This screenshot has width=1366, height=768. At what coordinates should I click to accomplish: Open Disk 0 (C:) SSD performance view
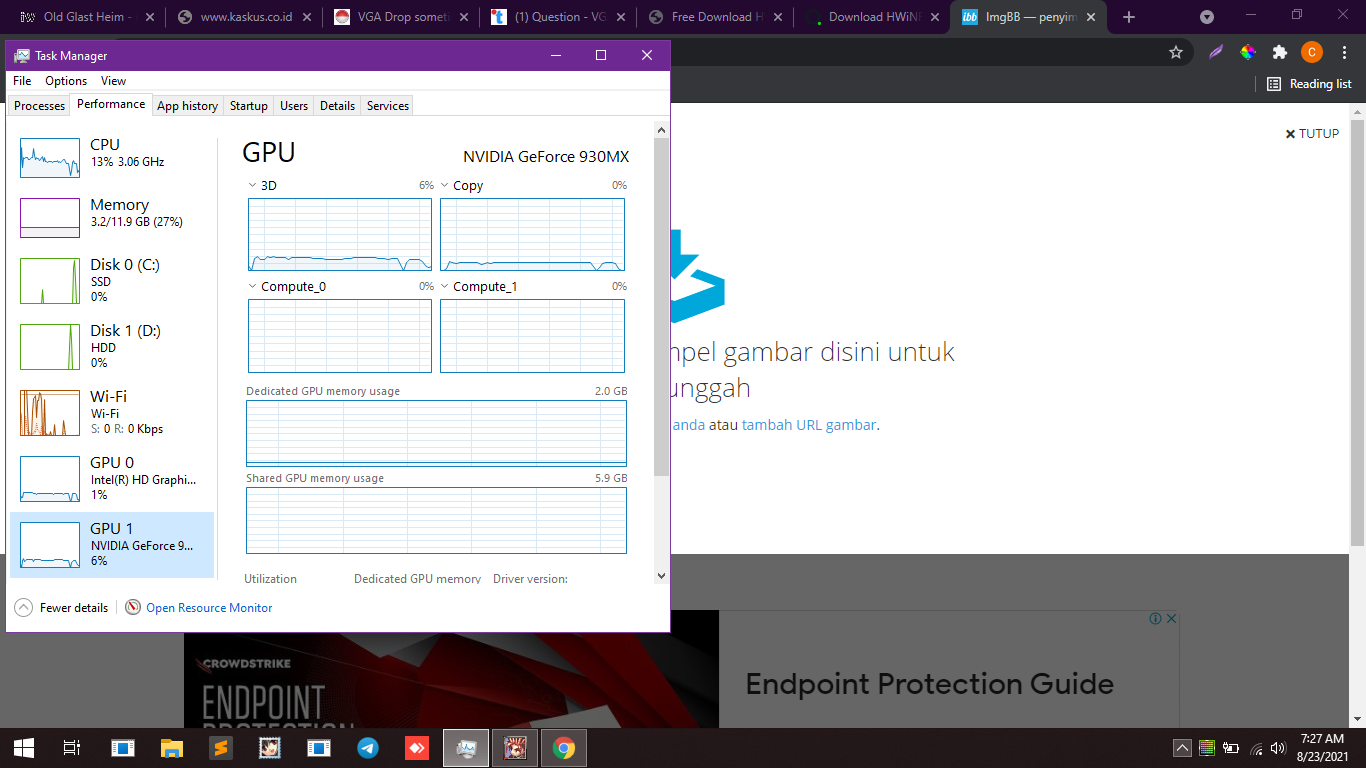112,281
